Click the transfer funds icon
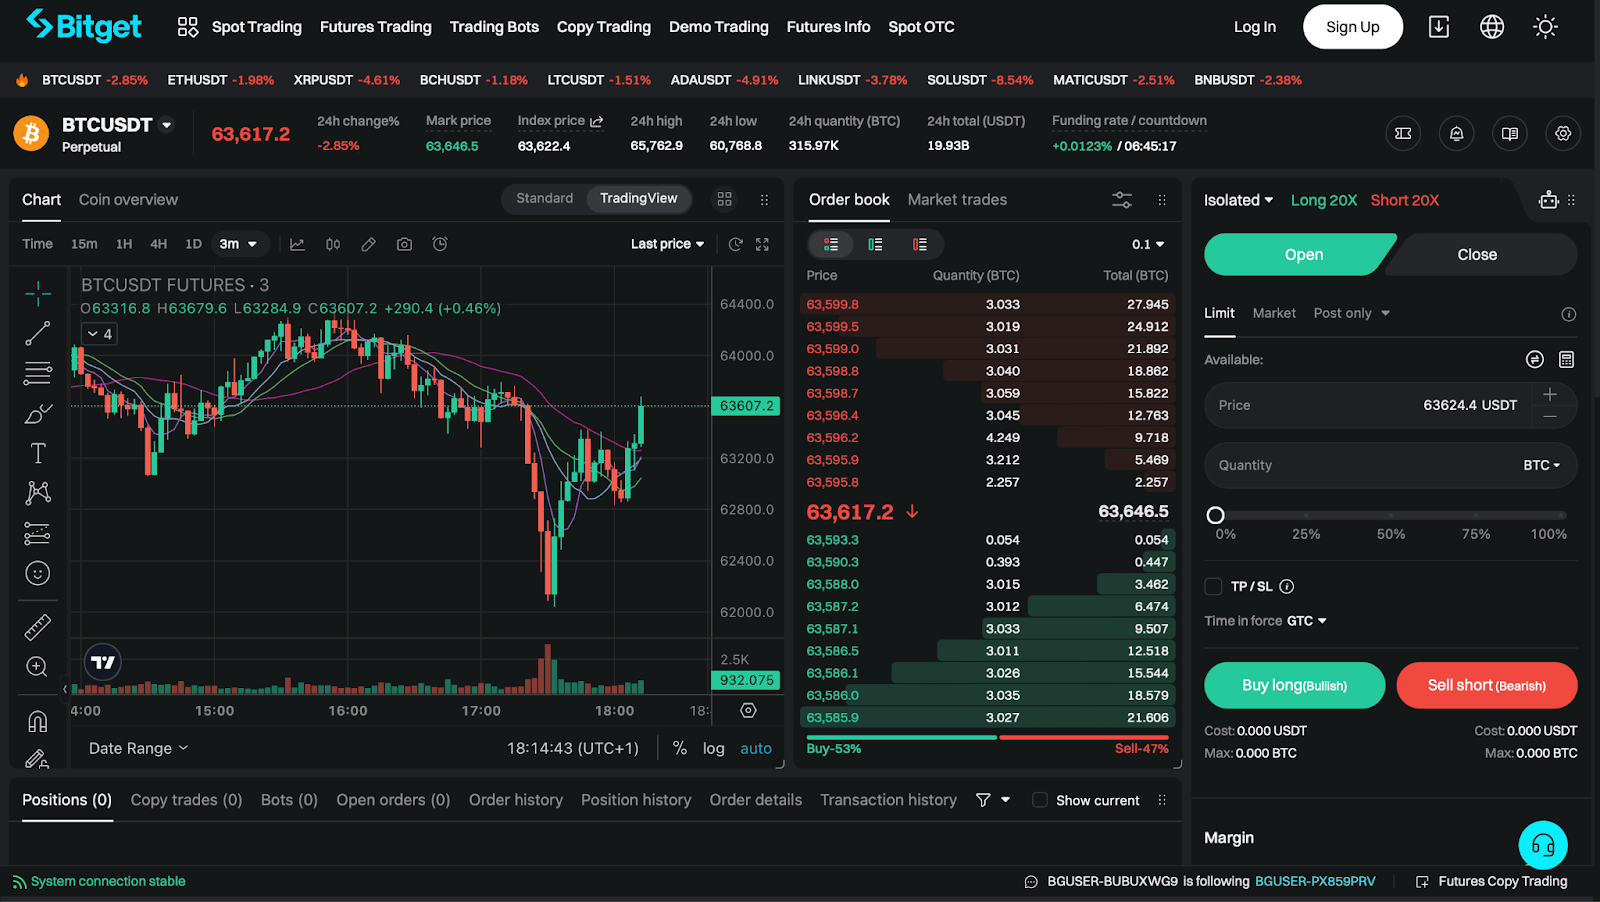Viewport: 1600px width, 902px height. pos(1534,359)
